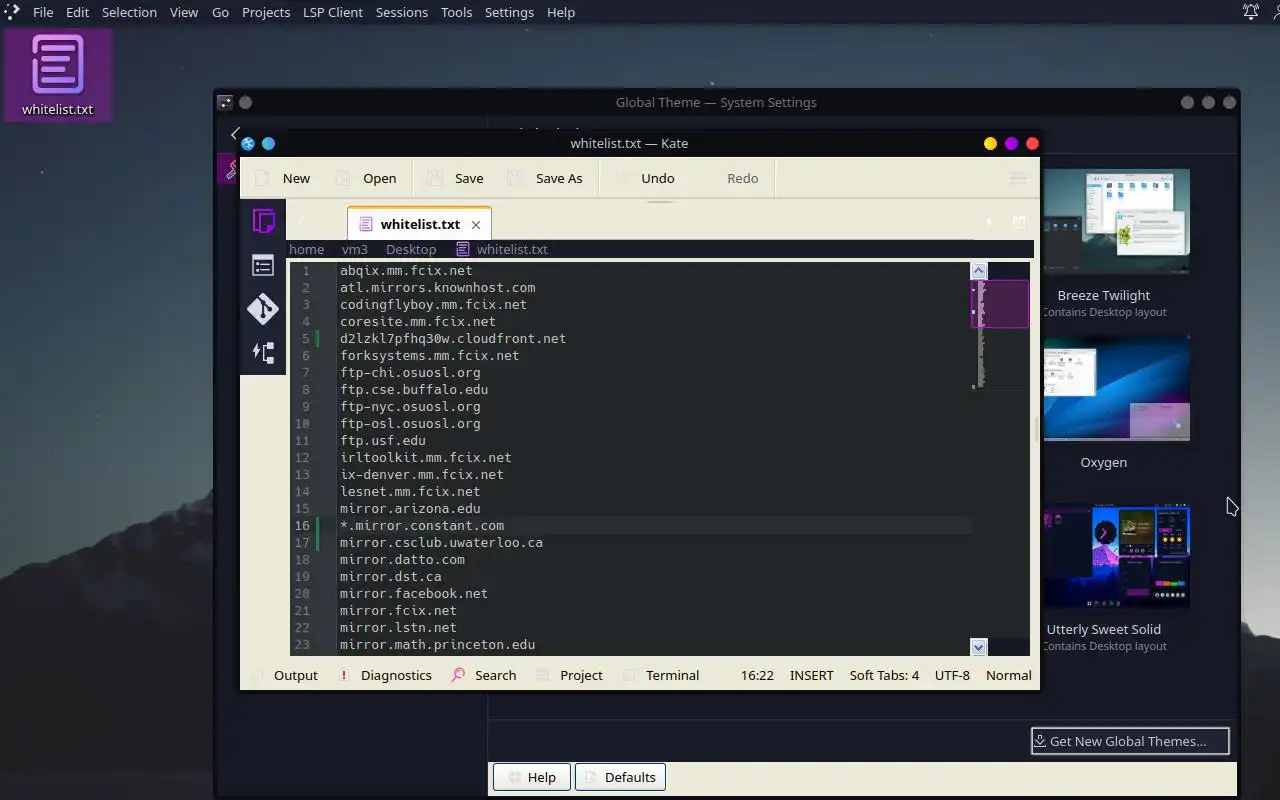Click line number 12 in the gutter
This screenshot has height=800, width=1280.
coord(302,457)
